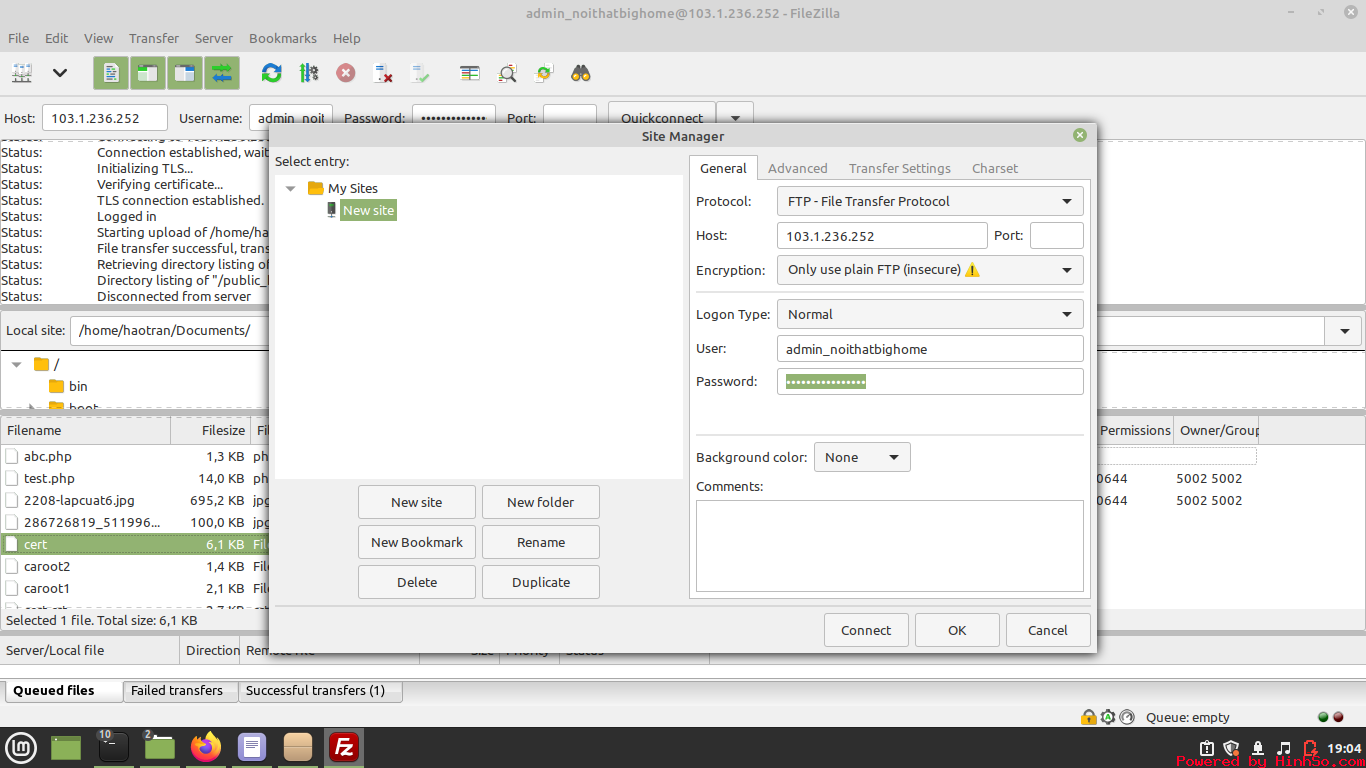
Task: Open the Edit menu
Action: point(56,38)
